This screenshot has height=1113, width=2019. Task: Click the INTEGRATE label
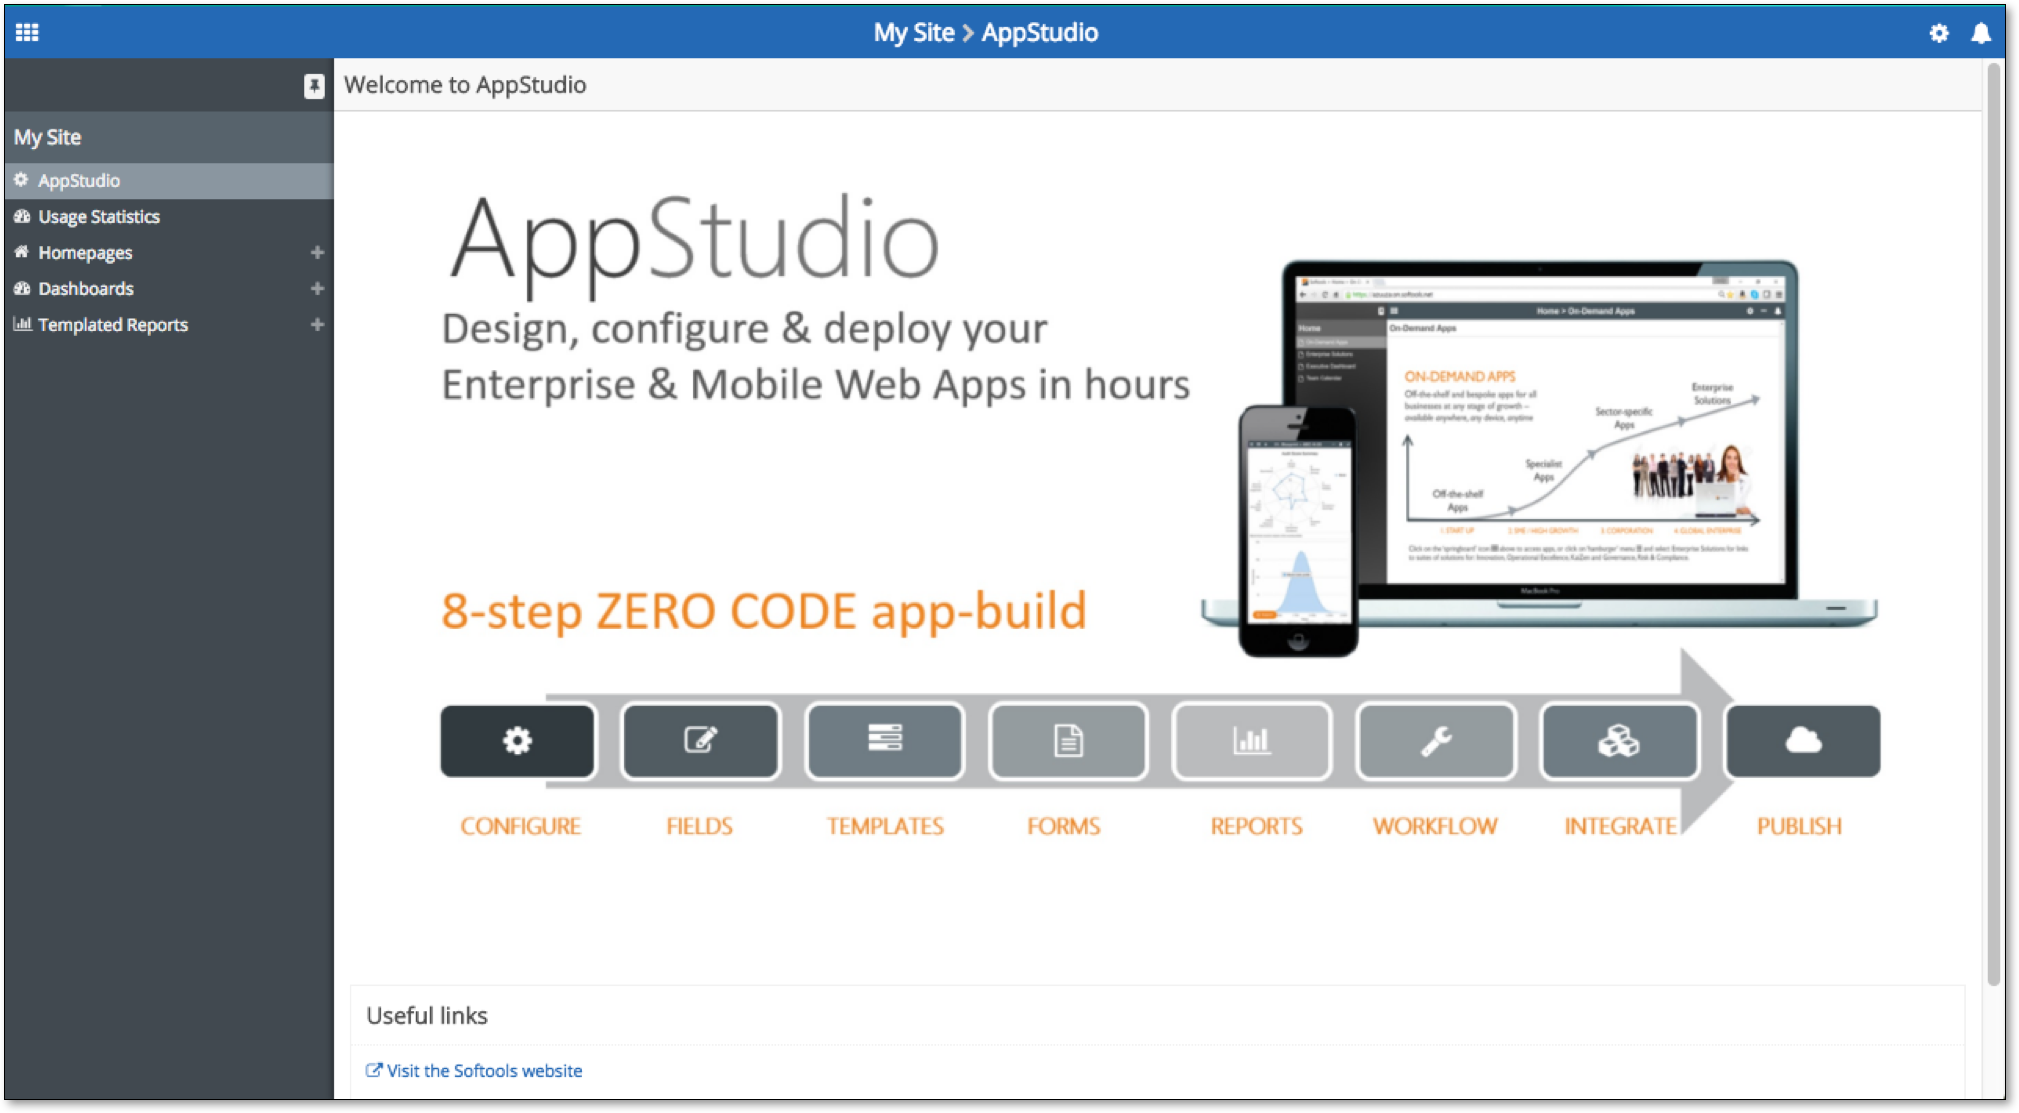pyautogui.click(x=1620, y=826)
